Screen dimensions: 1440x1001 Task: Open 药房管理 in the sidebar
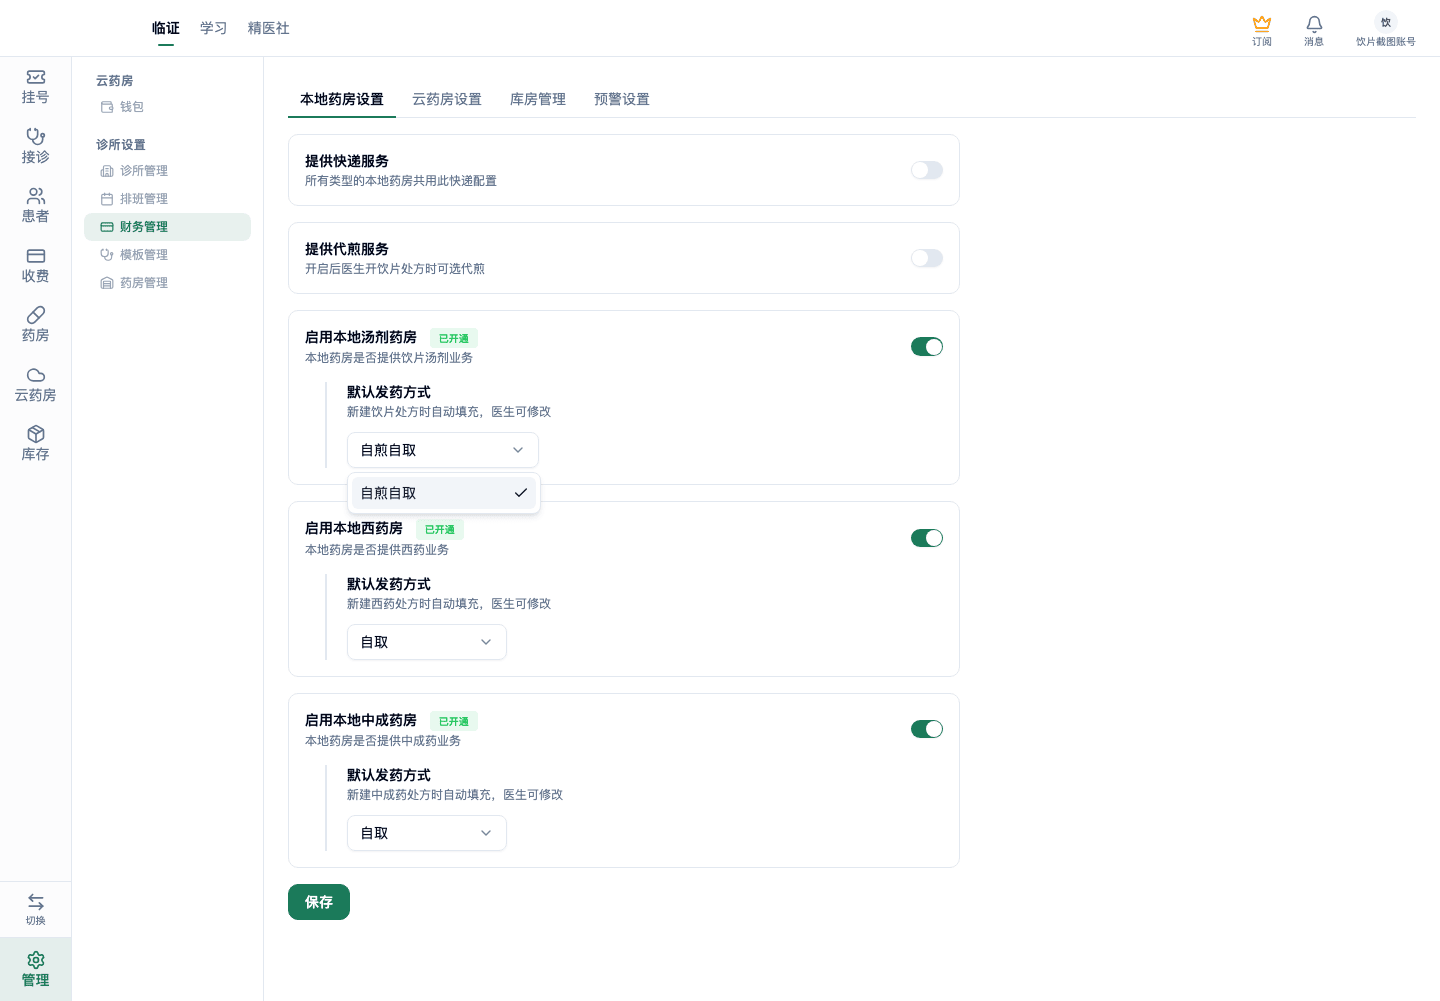(x=167, y=283)
